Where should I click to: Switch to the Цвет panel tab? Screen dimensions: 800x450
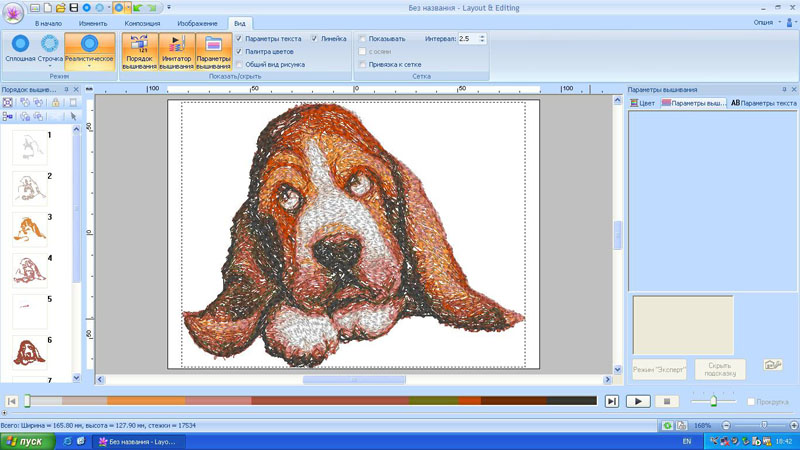coord(642,103)
